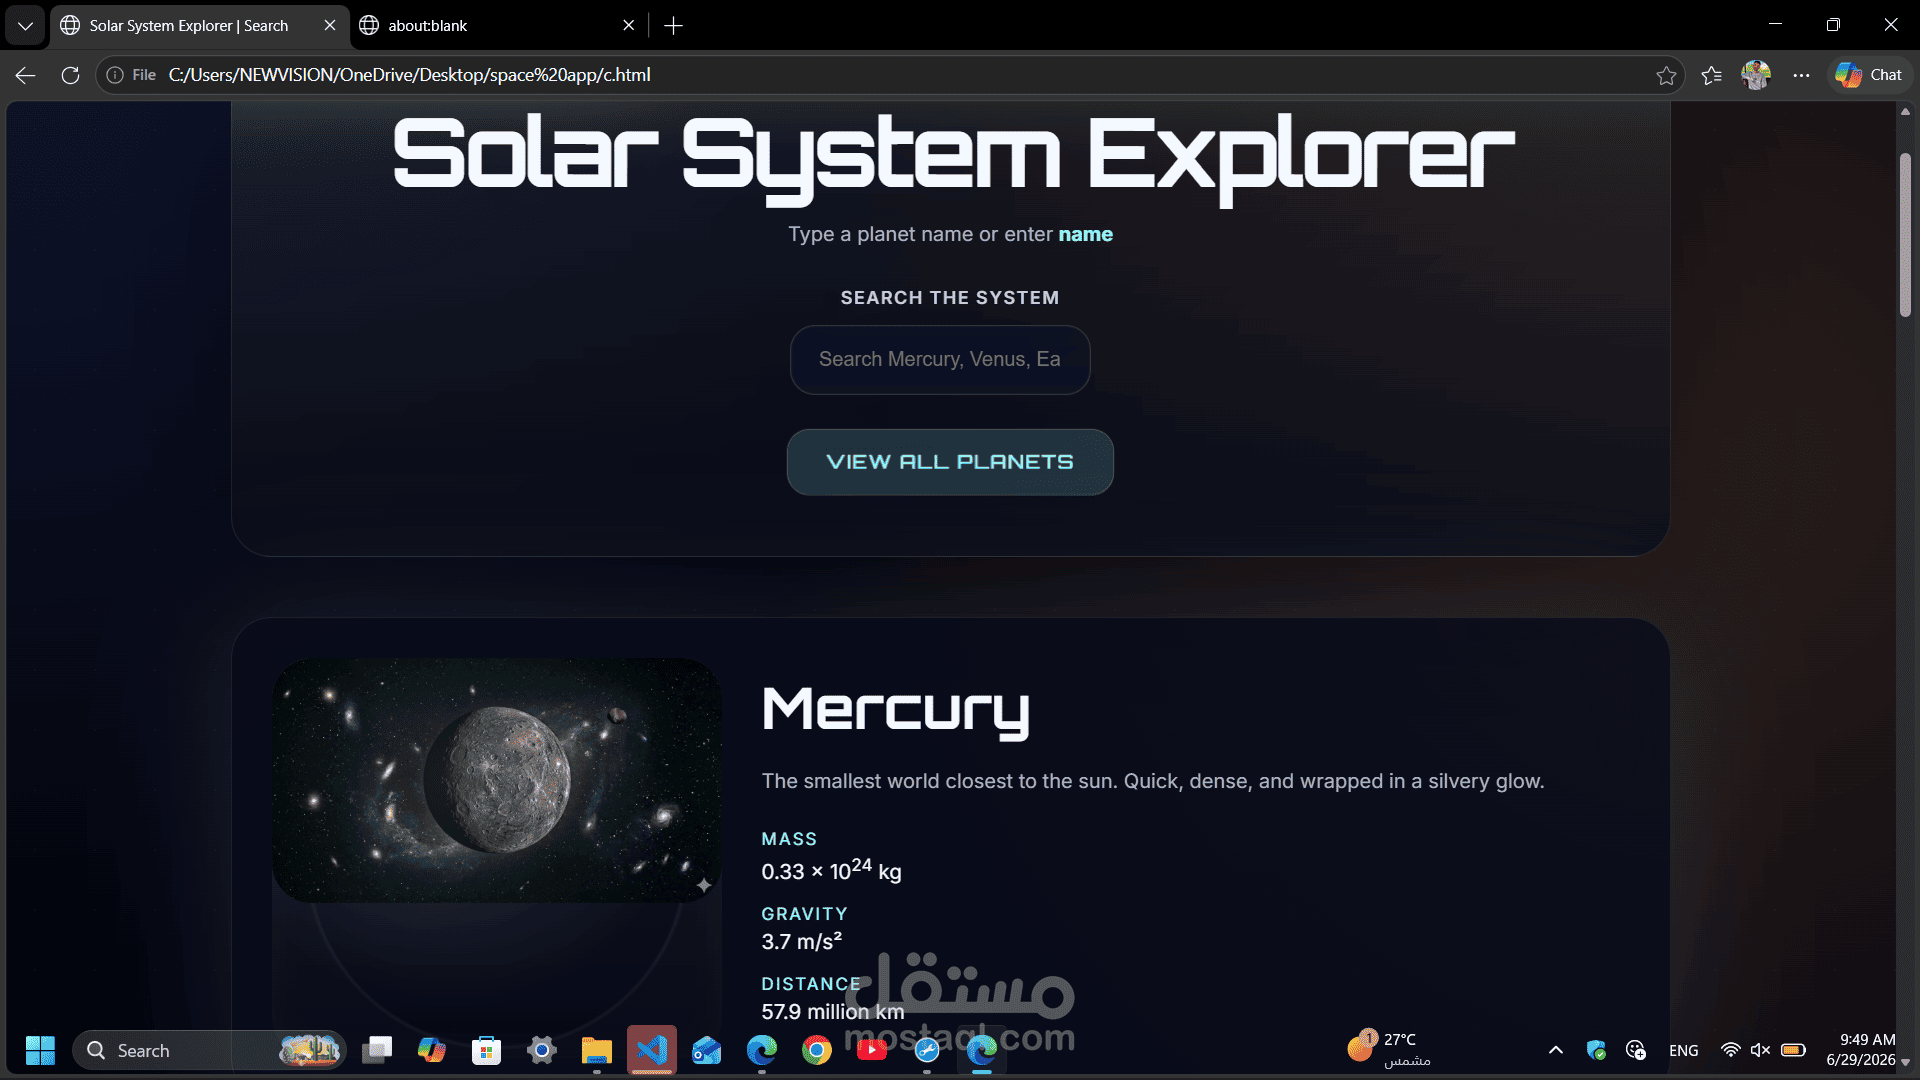Open a new browser tab

[x=674, y=26]
